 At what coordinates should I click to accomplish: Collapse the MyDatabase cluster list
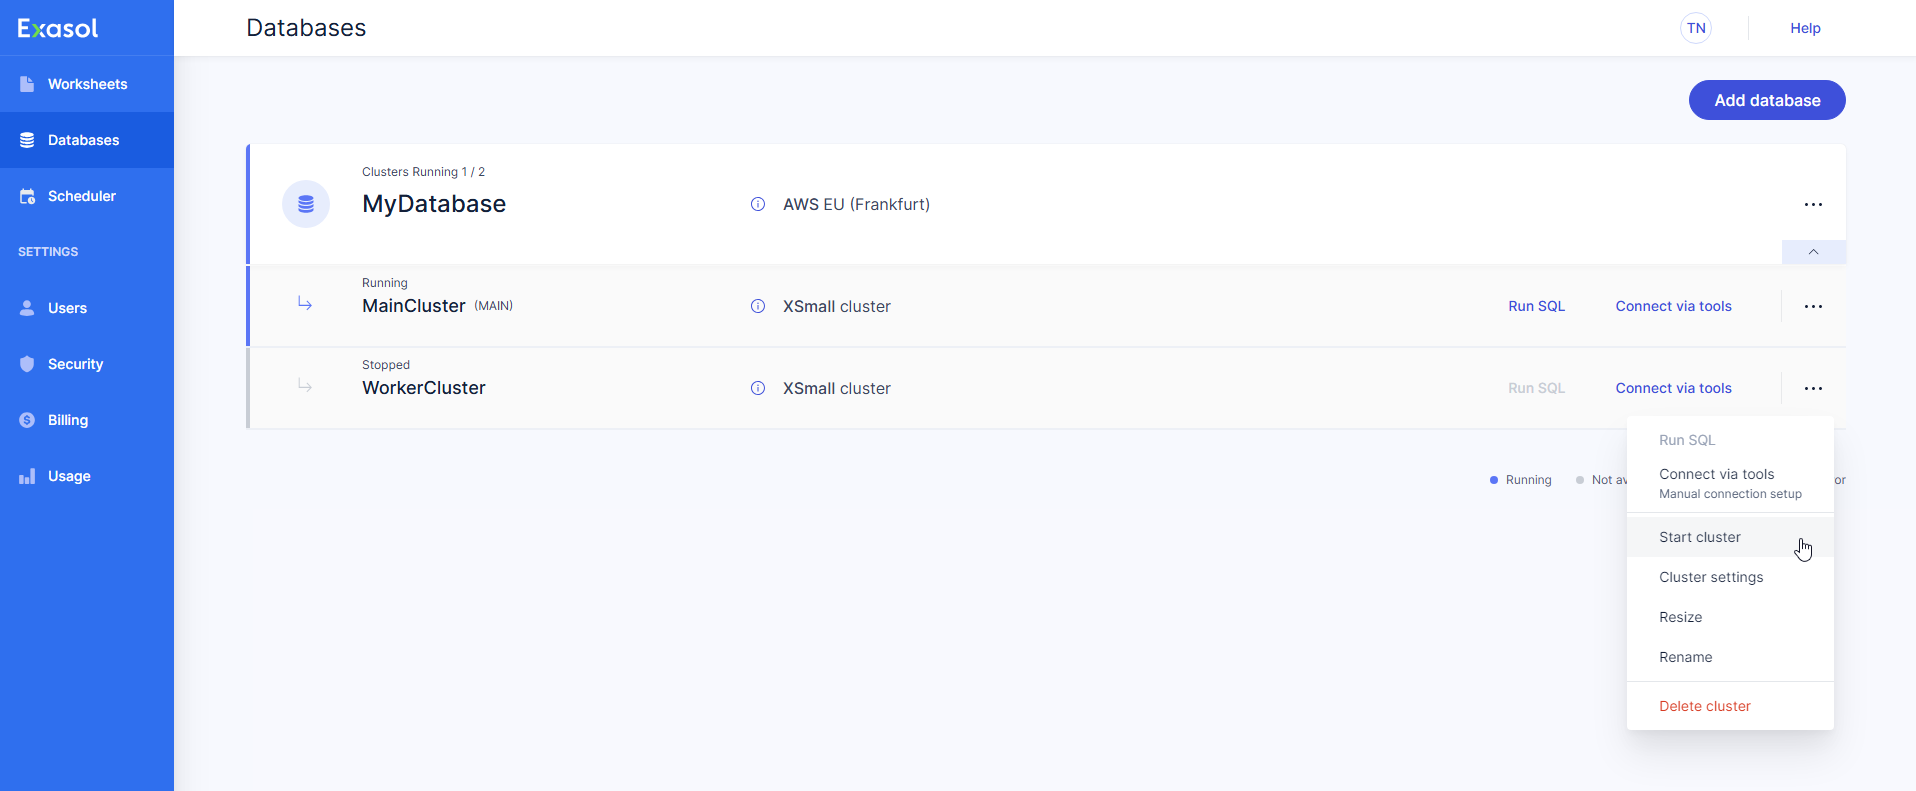pyautogui.click(x=1813, y=252)
